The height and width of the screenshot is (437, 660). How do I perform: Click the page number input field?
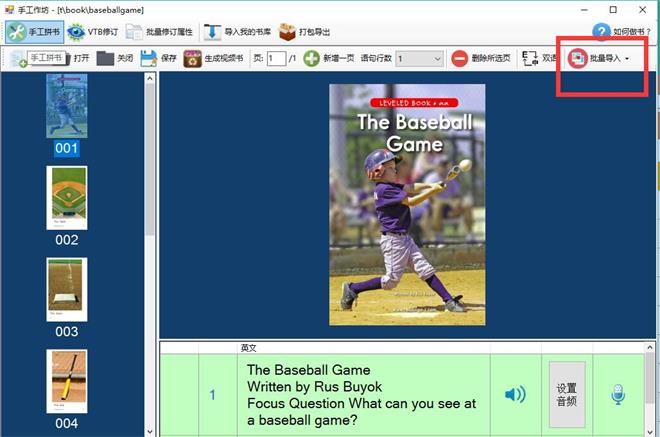(277, 59)
